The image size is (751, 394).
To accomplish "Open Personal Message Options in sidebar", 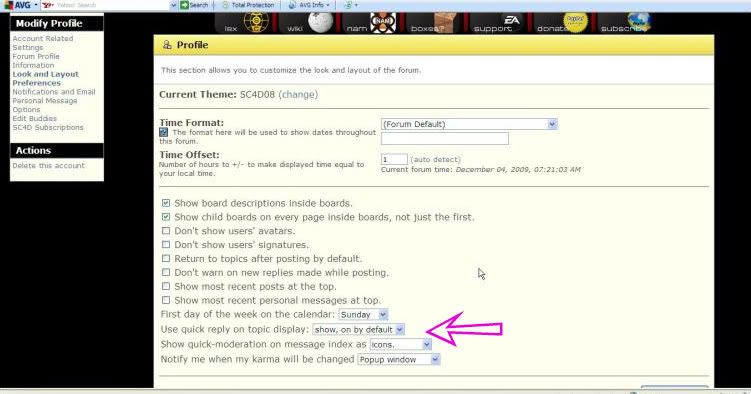I will 45,105.
